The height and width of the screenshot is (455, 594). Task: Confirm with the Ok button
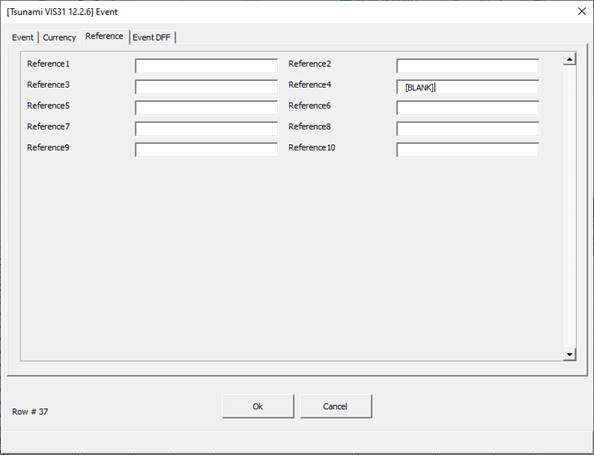point(258,406)
